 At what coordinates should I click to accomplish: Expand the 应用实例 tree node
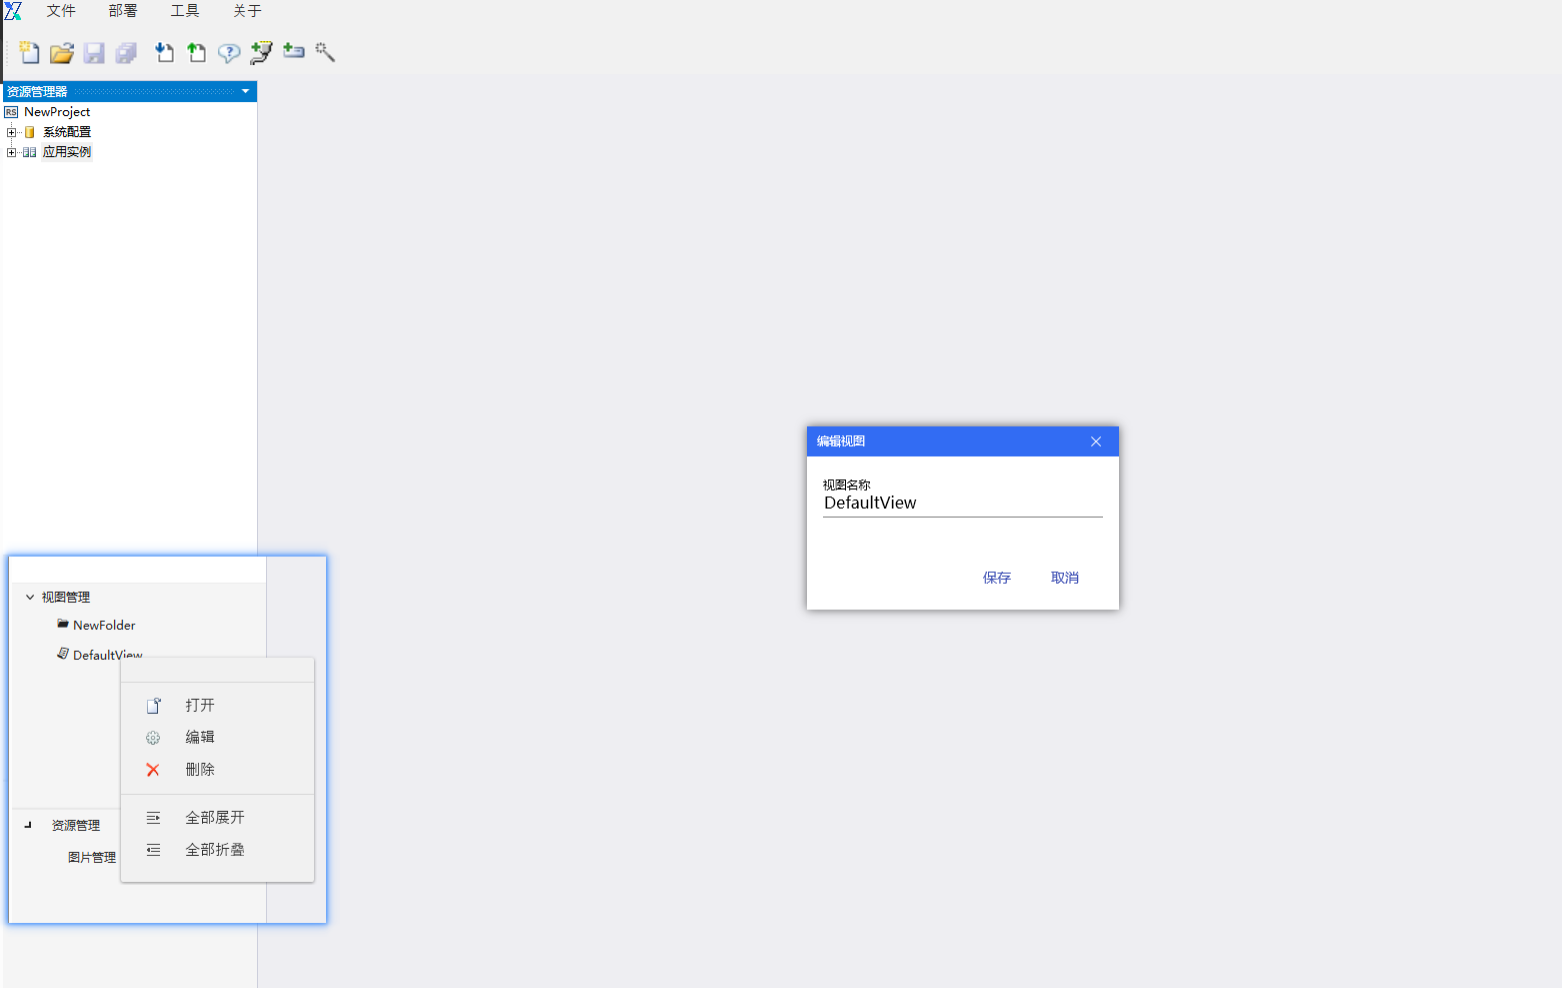coord(11,152)
